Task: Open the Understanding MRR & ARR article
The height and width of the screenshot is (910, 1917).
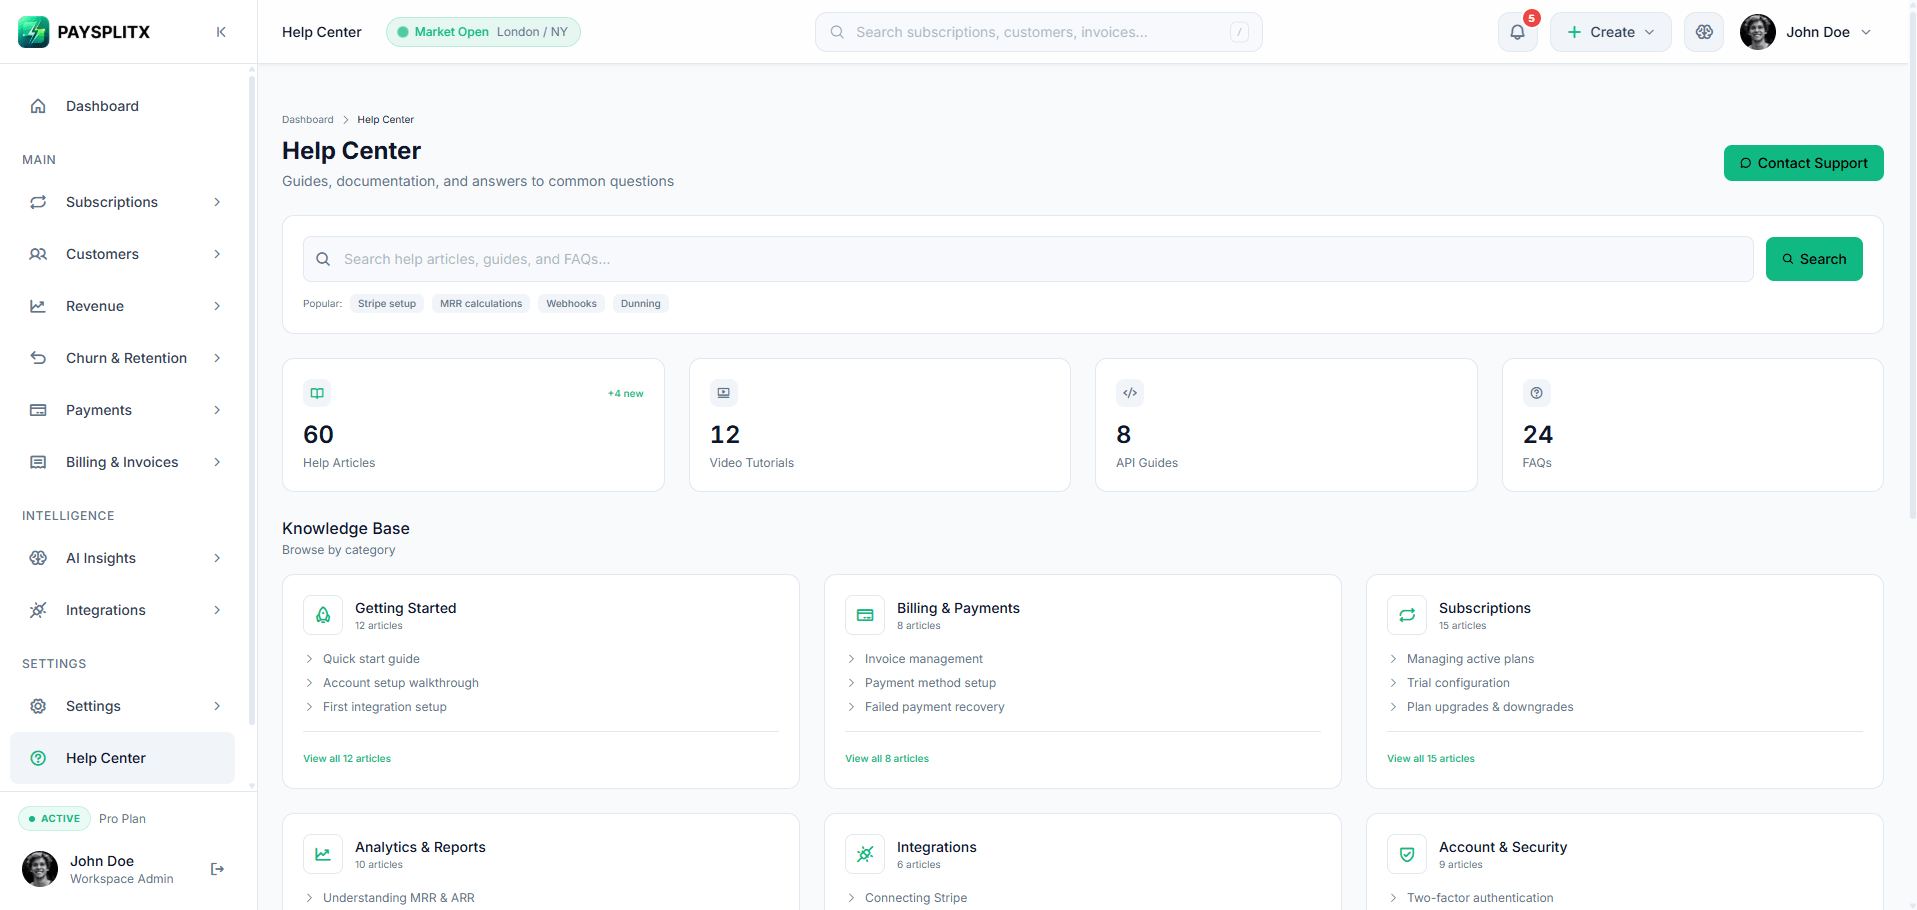Action: (399, 898)
